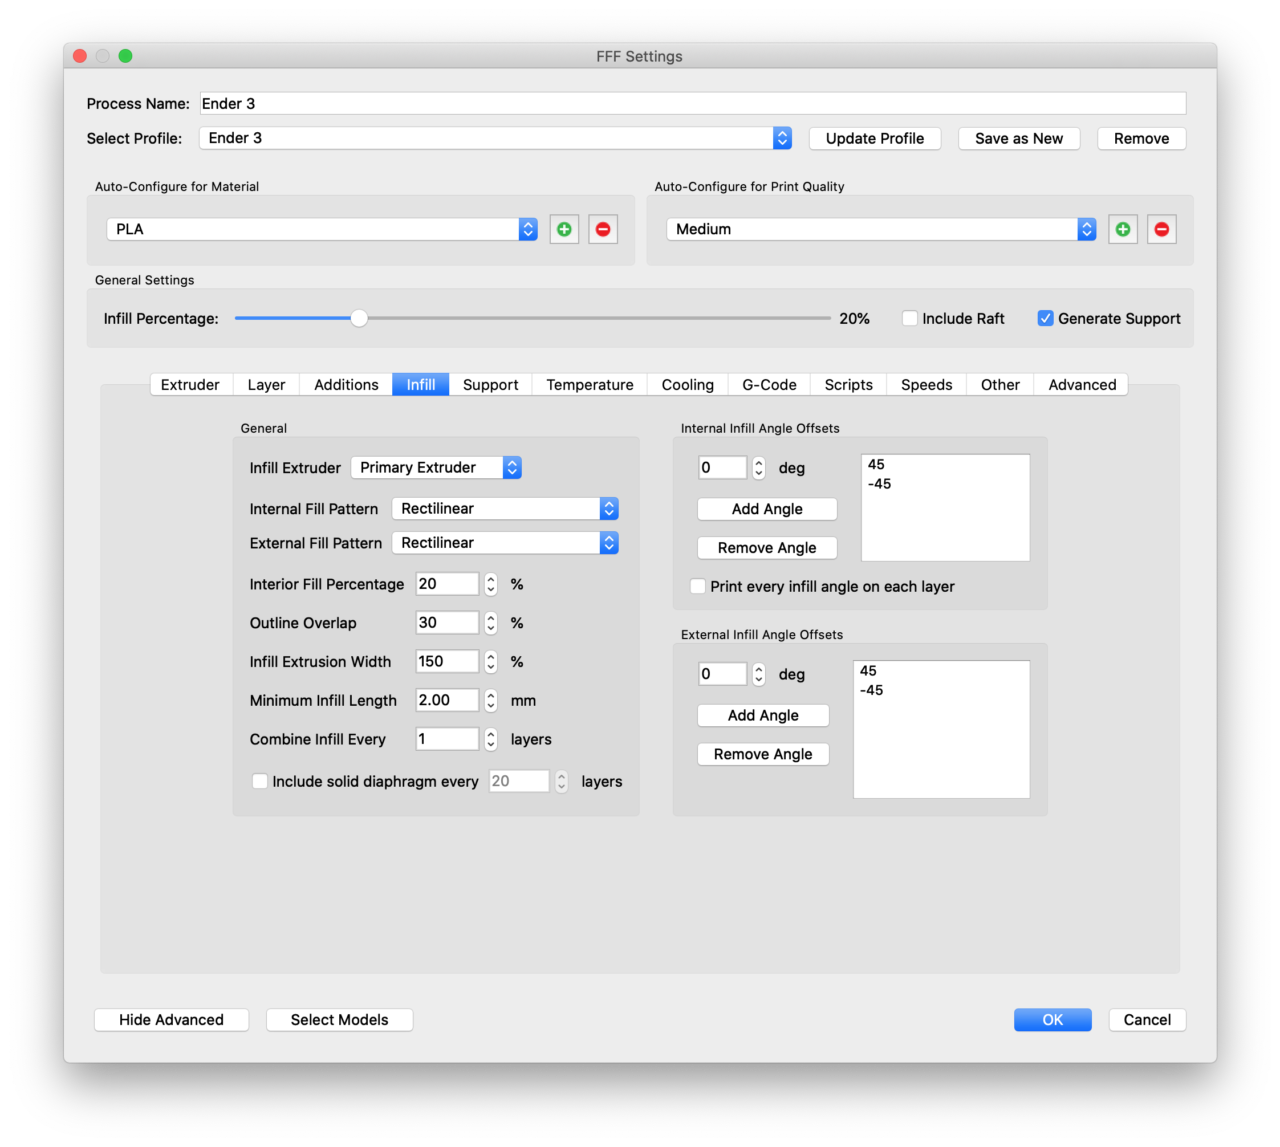Viewport: 1280px width, 1147px height.
Task: Switch to the Temperature tab
Action: (x=589, y=384)
